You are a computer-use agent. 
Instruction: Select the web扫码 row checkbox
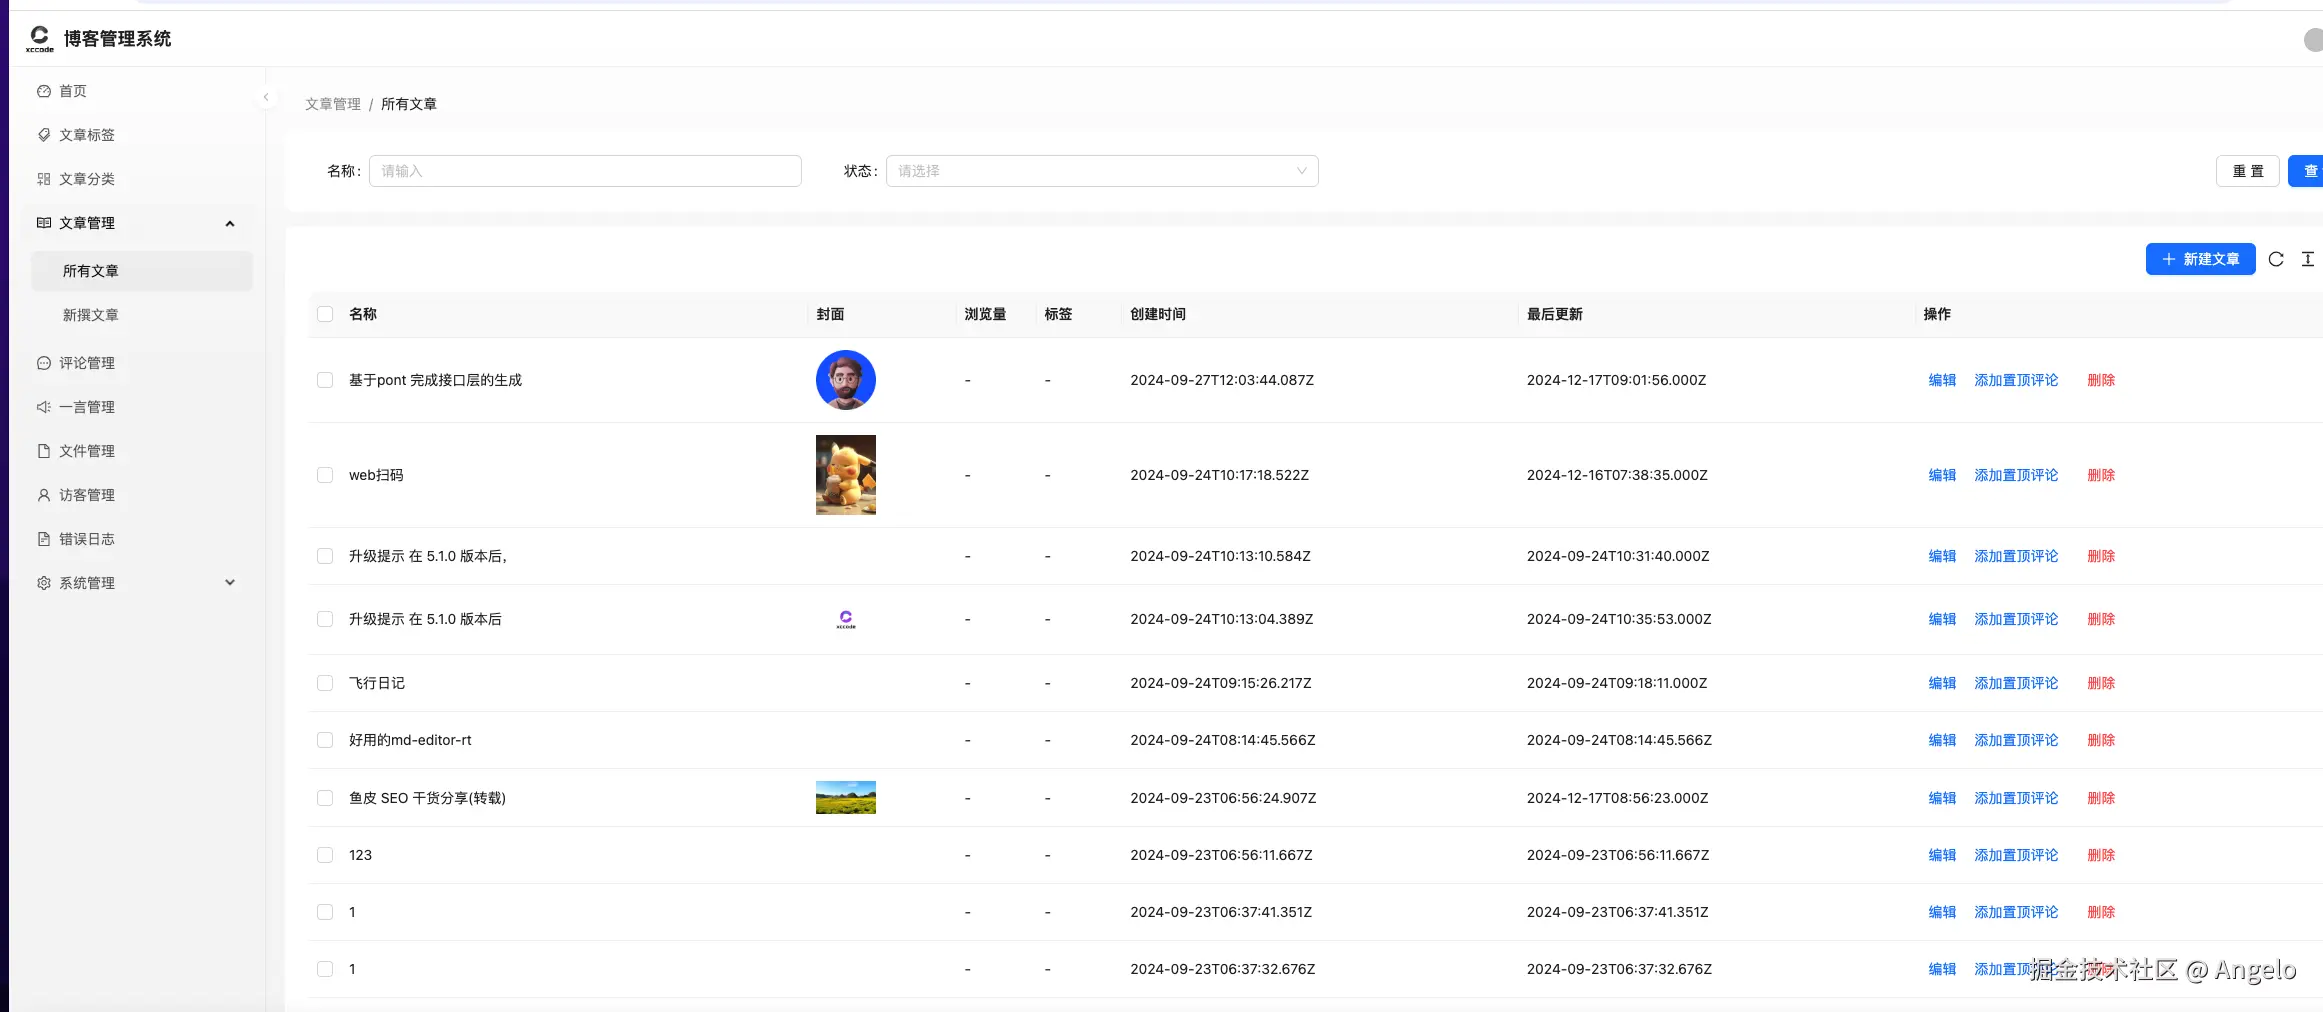point(325,475)
